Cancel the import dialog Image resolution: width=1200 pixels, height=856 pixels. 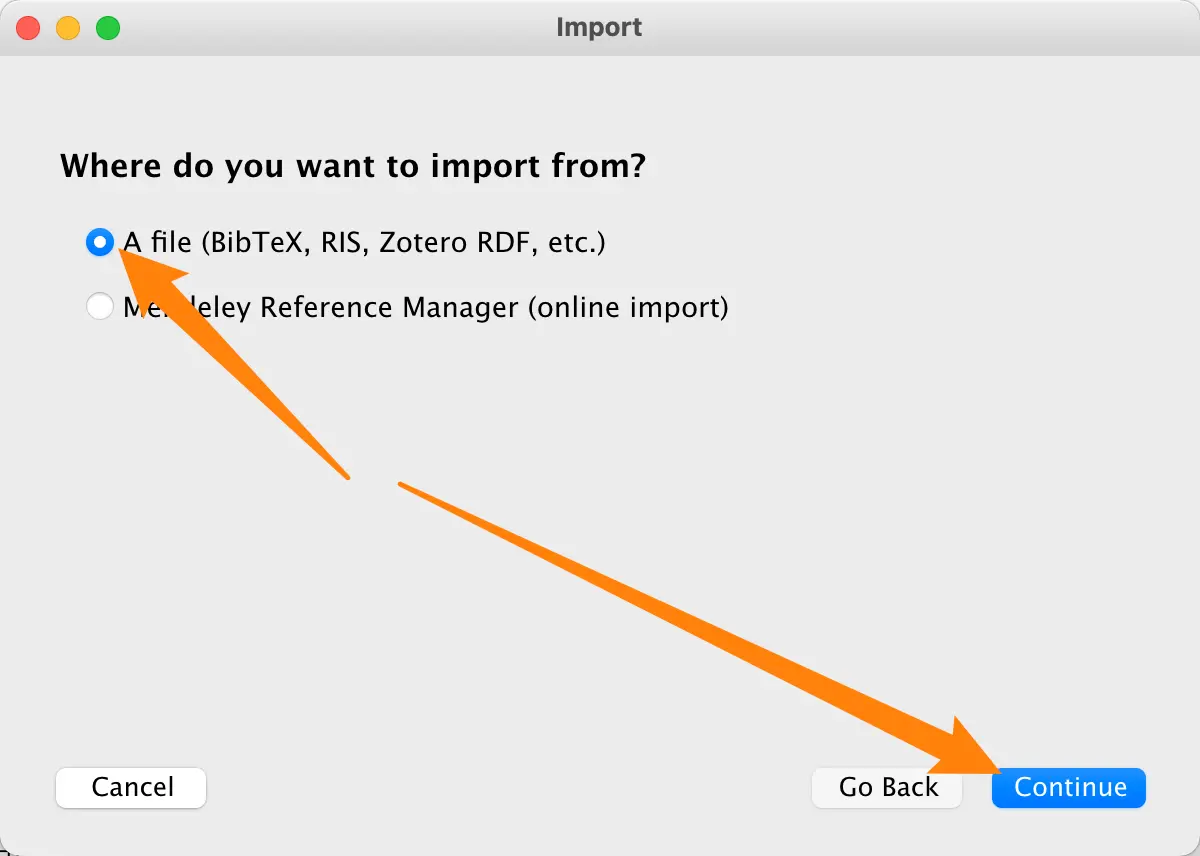[131, 788]
